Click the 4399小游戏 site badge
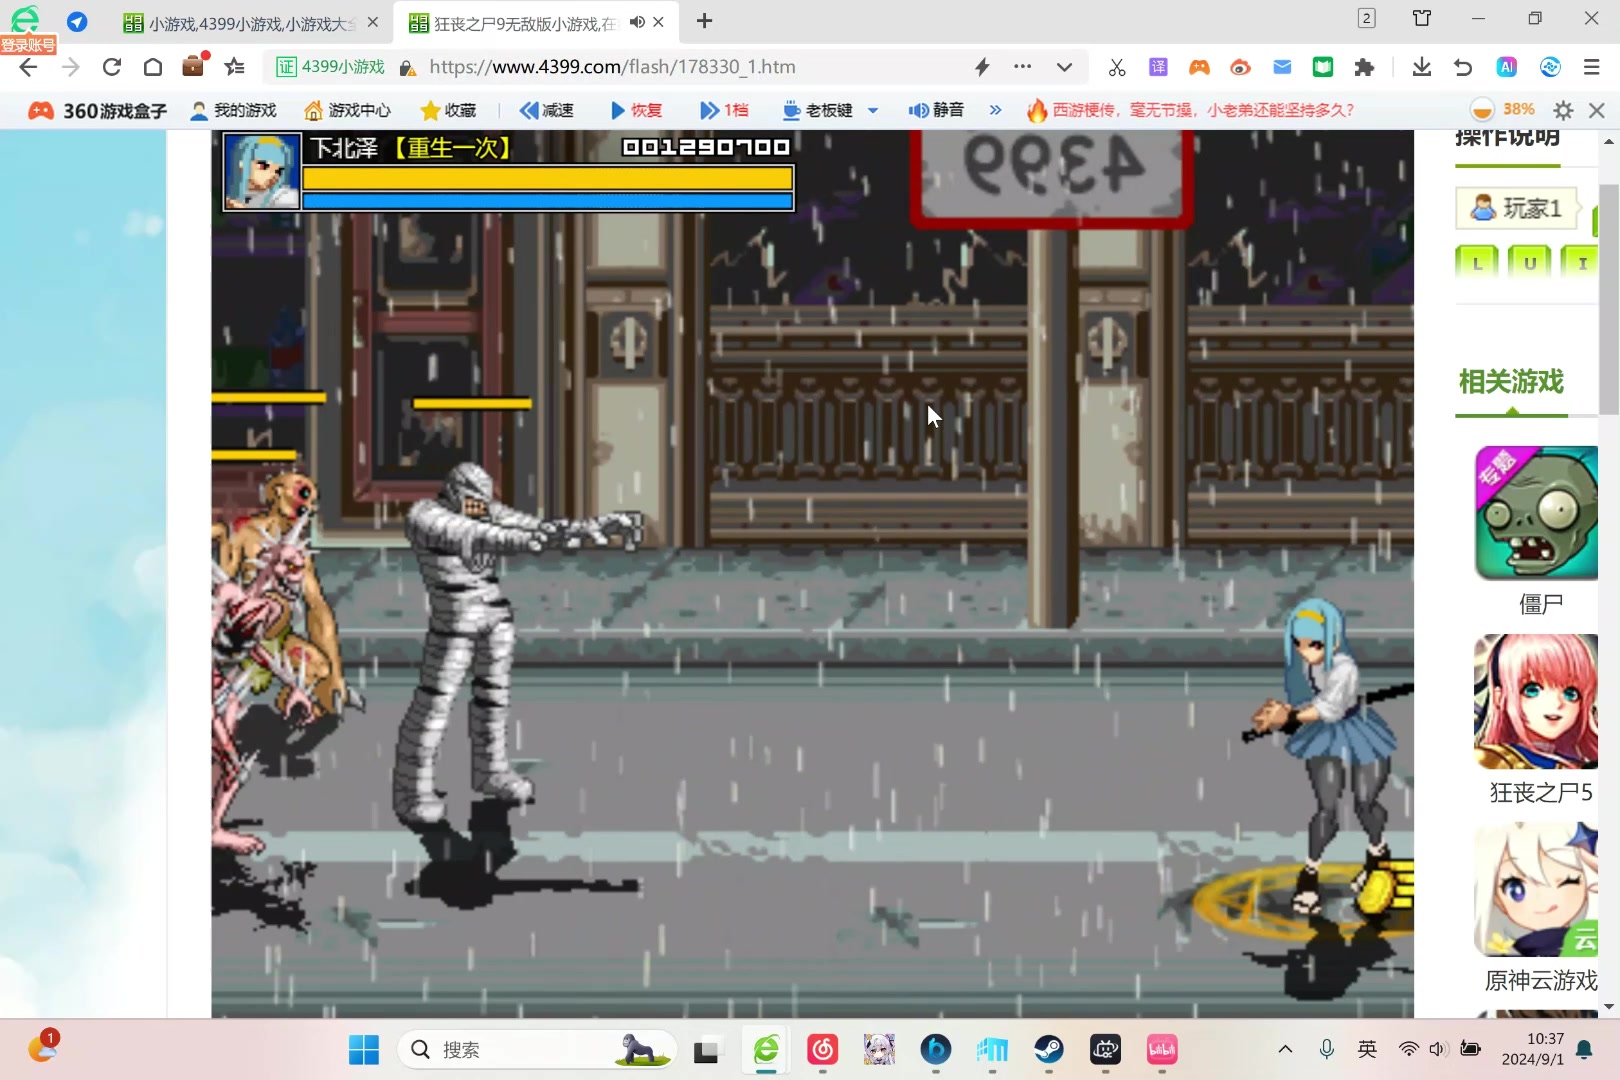This screenshot has width=1620, height=1080. point(331,67)
